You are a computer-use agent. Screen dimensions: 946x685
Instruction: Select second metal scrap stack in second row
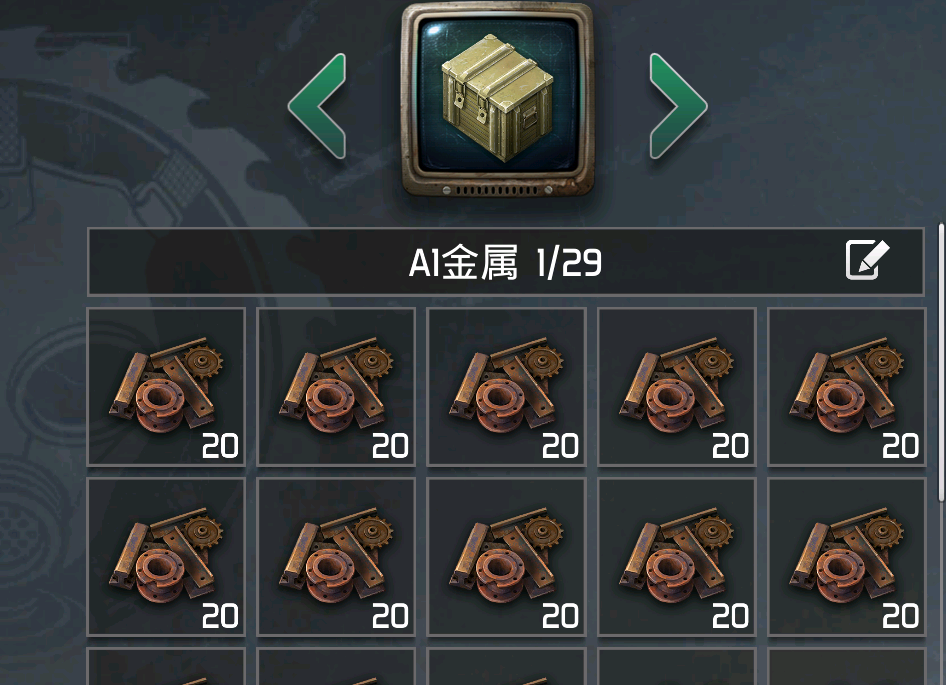click(336, 557)
